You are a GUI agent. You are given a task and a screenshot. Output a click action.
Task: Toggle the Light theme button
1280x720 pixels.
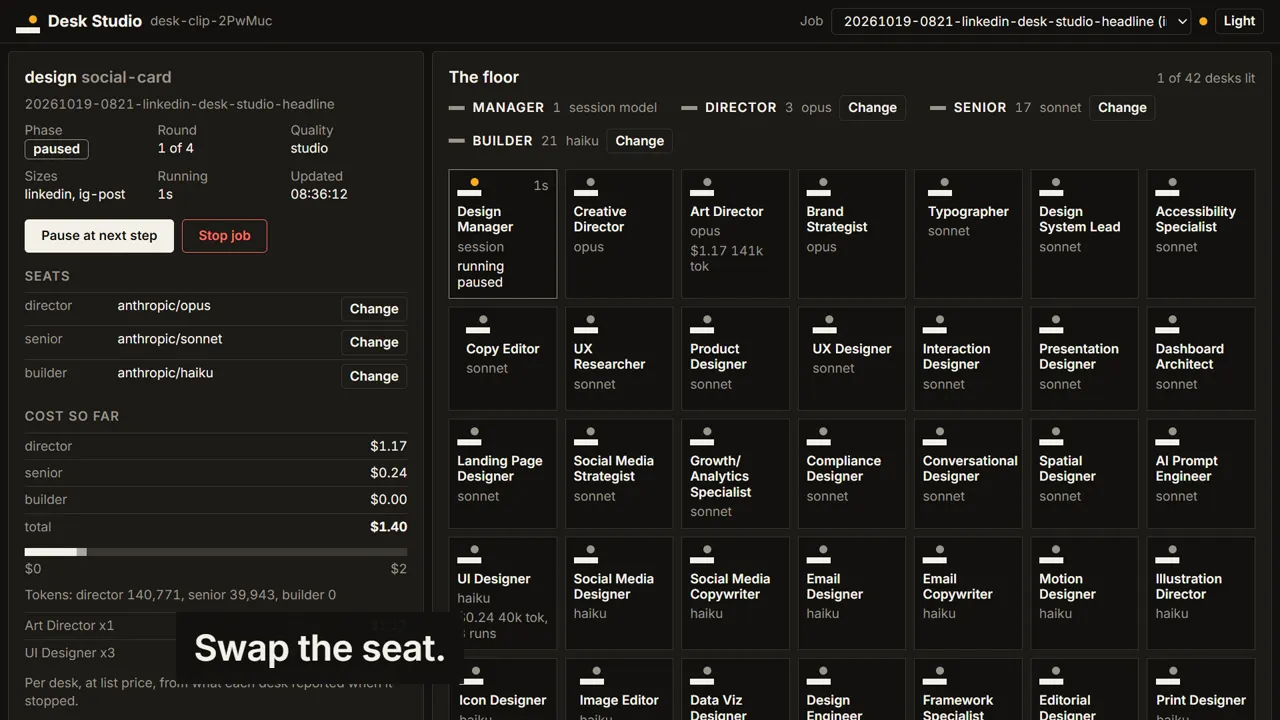click(1239, 21)
